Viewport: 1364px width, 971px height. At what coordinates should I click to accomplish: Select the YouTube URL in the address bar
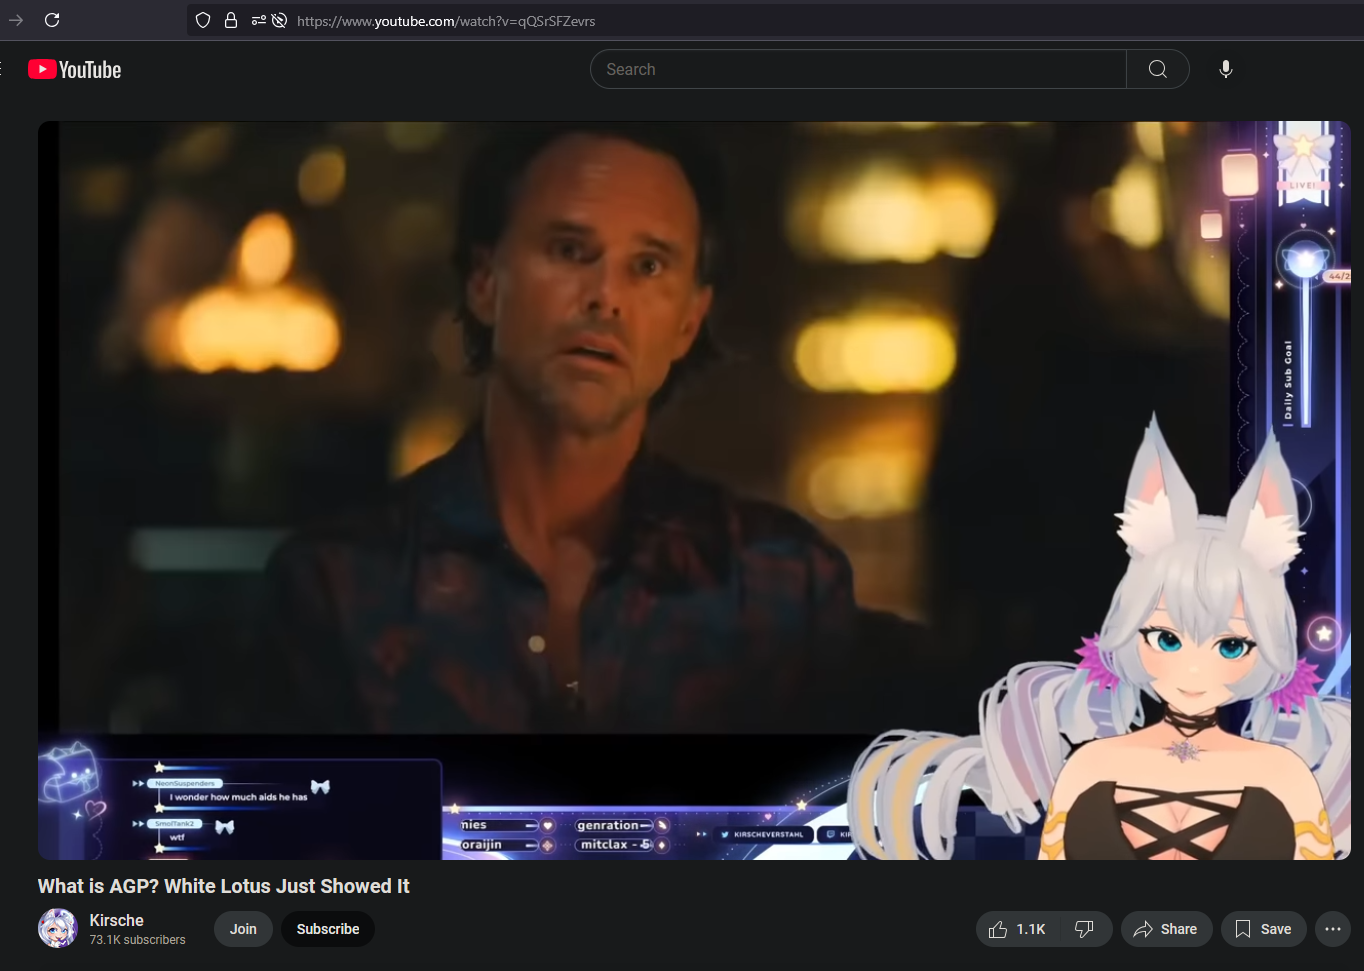[x=446, y=21]
